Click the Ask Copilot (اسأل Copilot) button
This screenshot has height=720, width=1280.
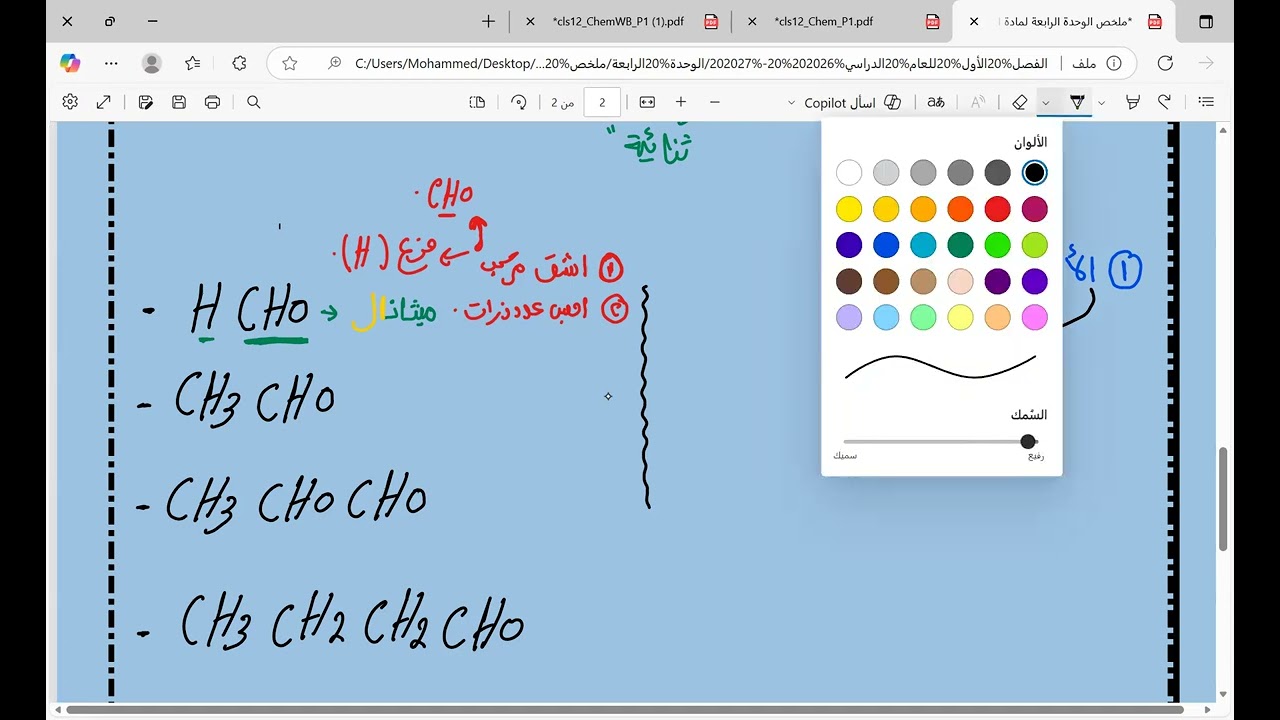click(853, 102)
